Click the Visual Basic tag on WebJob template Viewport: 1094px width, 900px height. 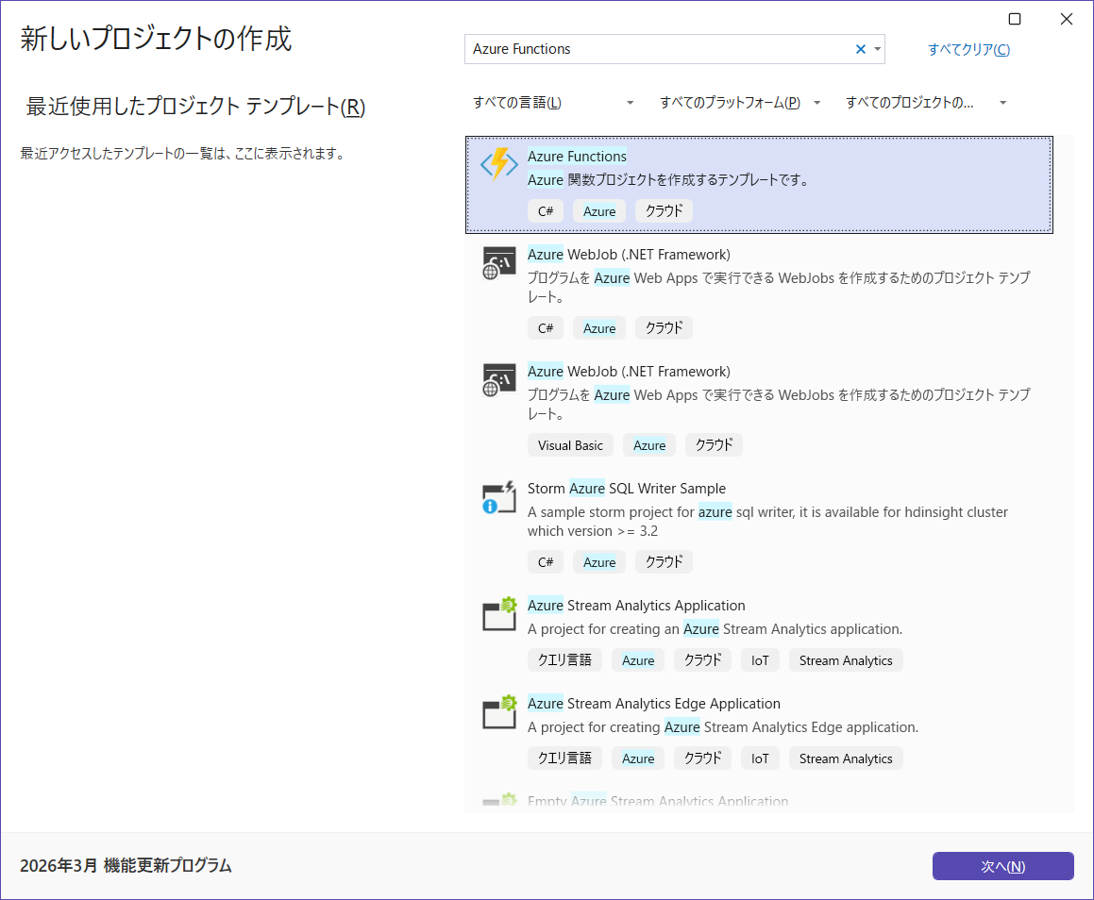pos(570,445)
